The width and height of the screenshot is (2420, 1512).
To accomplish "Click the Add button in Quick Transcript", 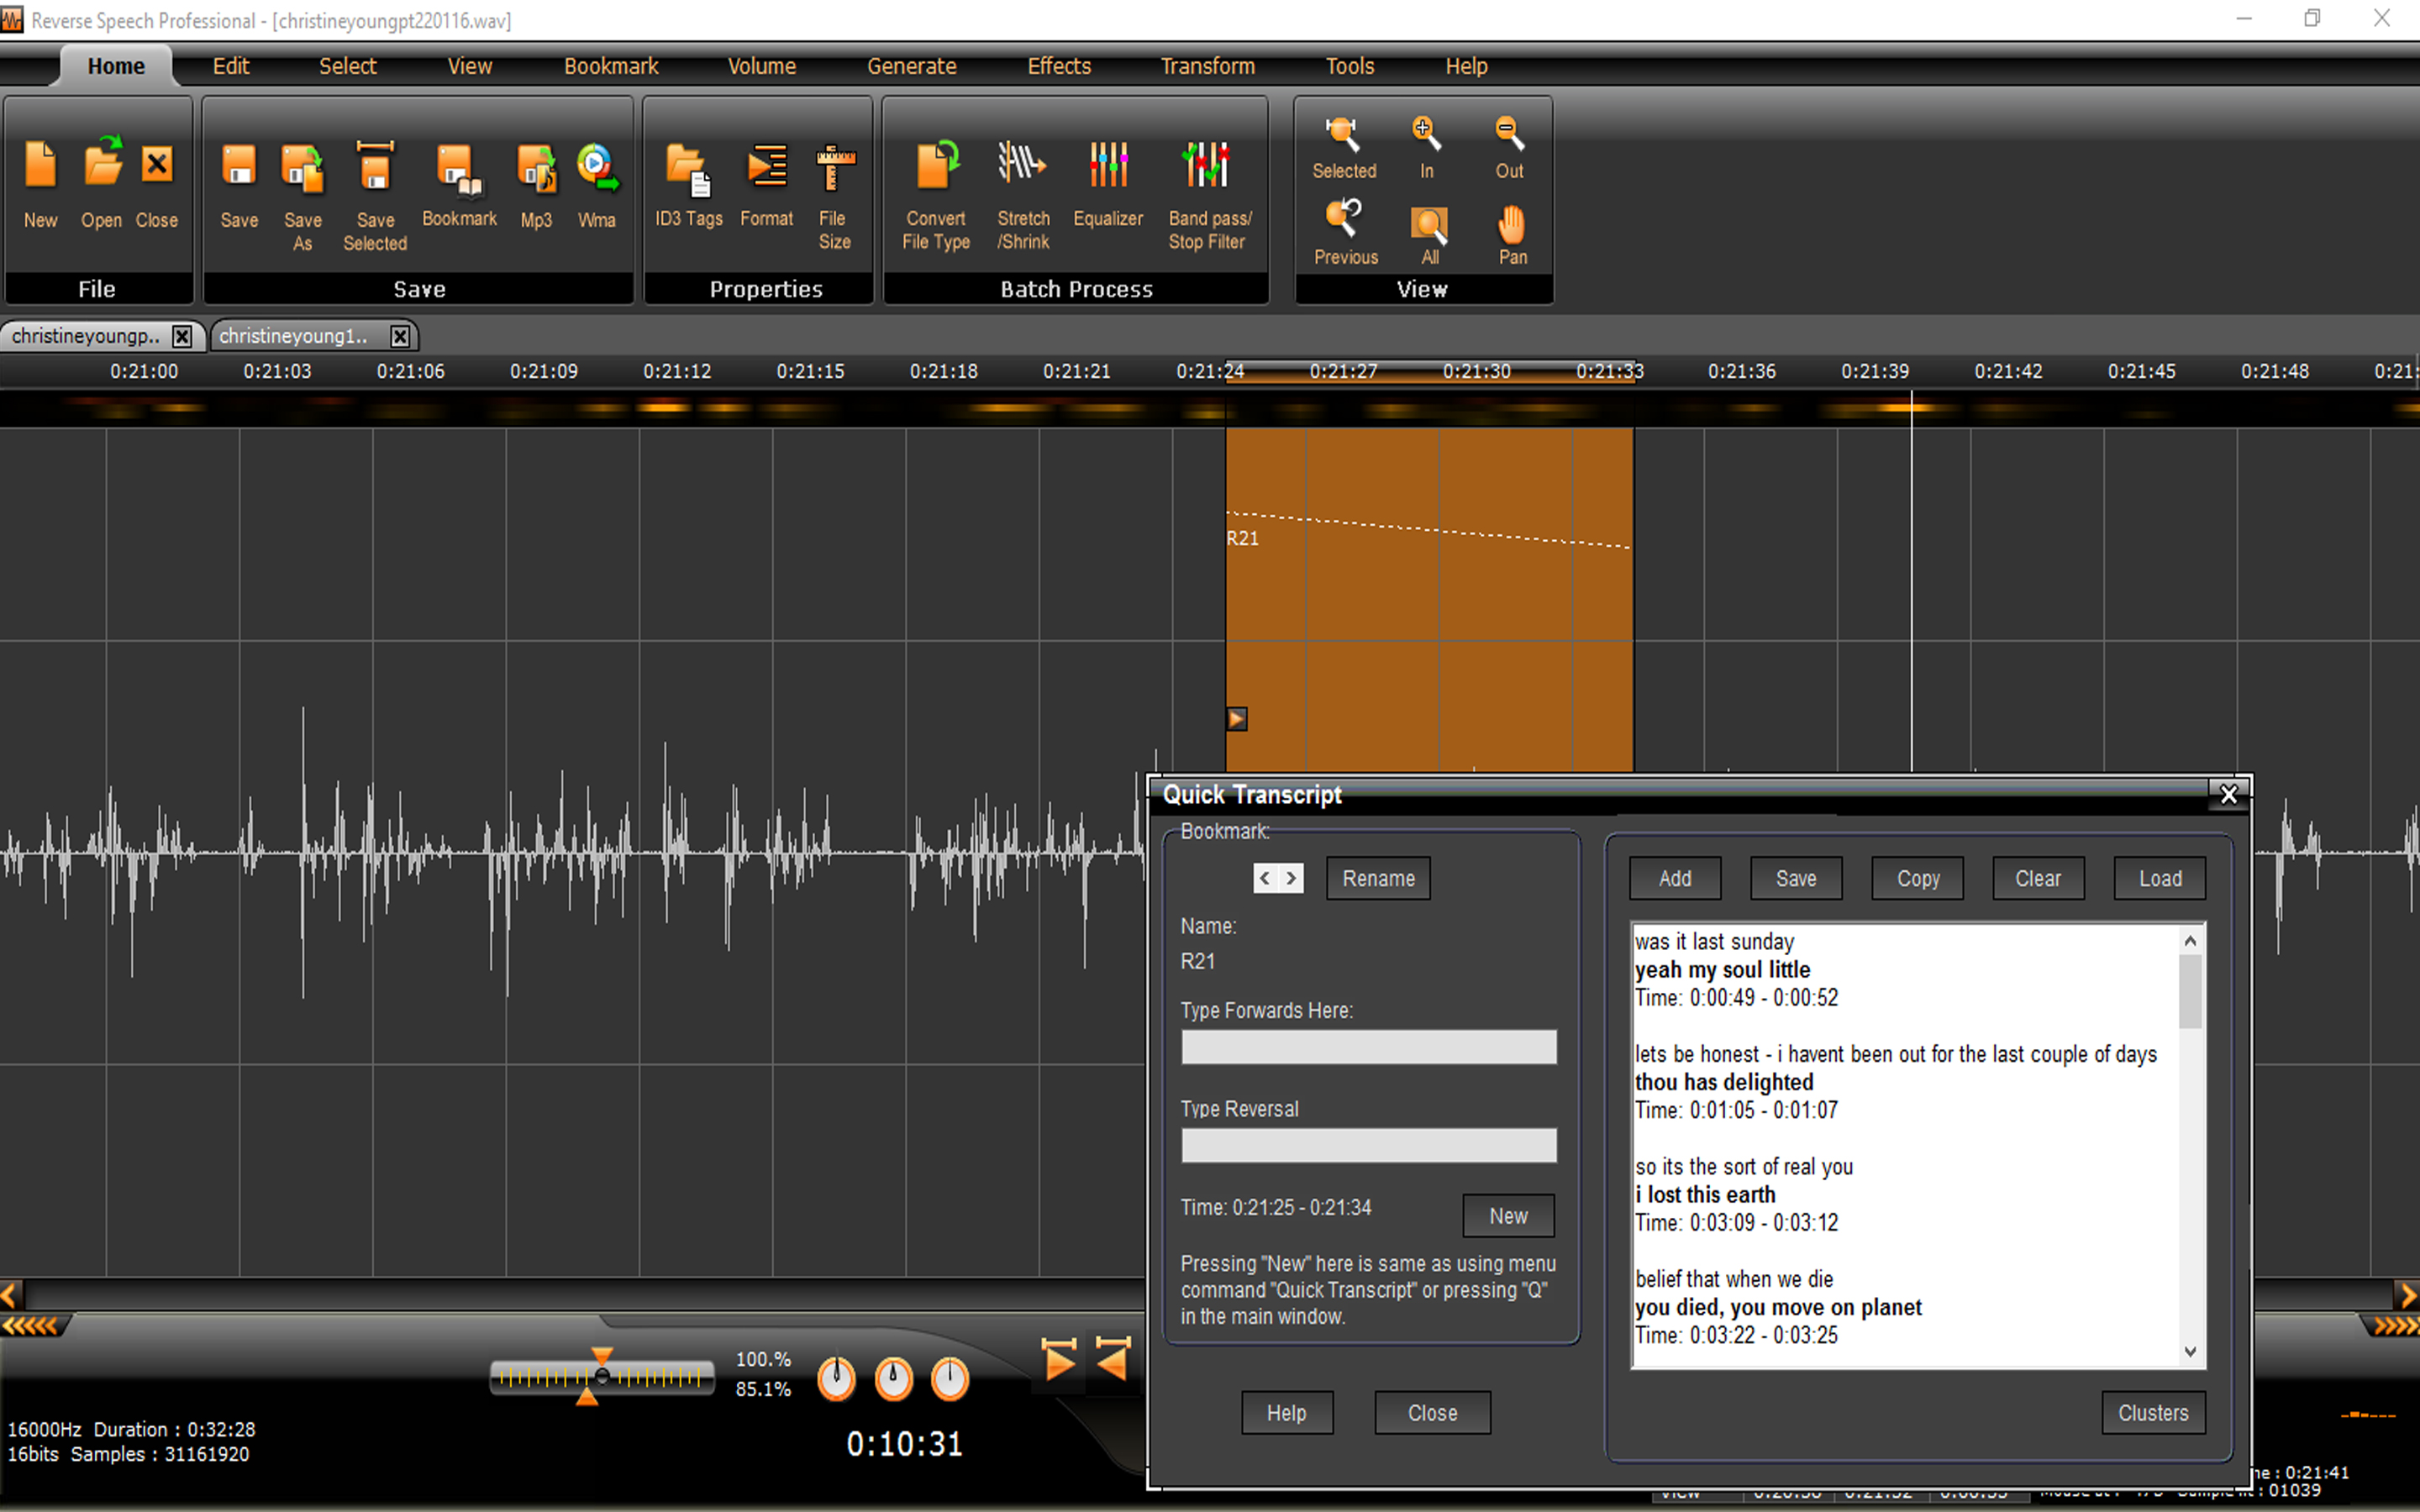I will [x=1675, y=878].
